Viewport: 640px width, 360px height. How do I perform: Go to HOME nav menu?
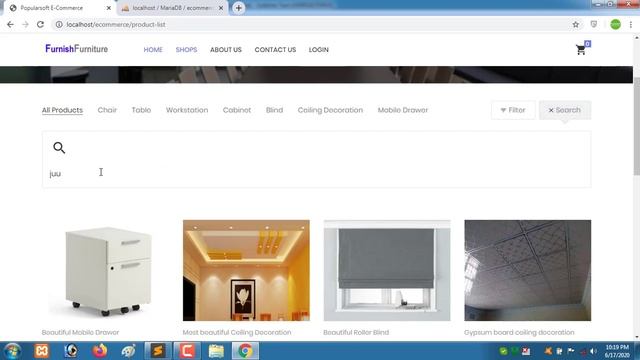click(x=153, y=50)
